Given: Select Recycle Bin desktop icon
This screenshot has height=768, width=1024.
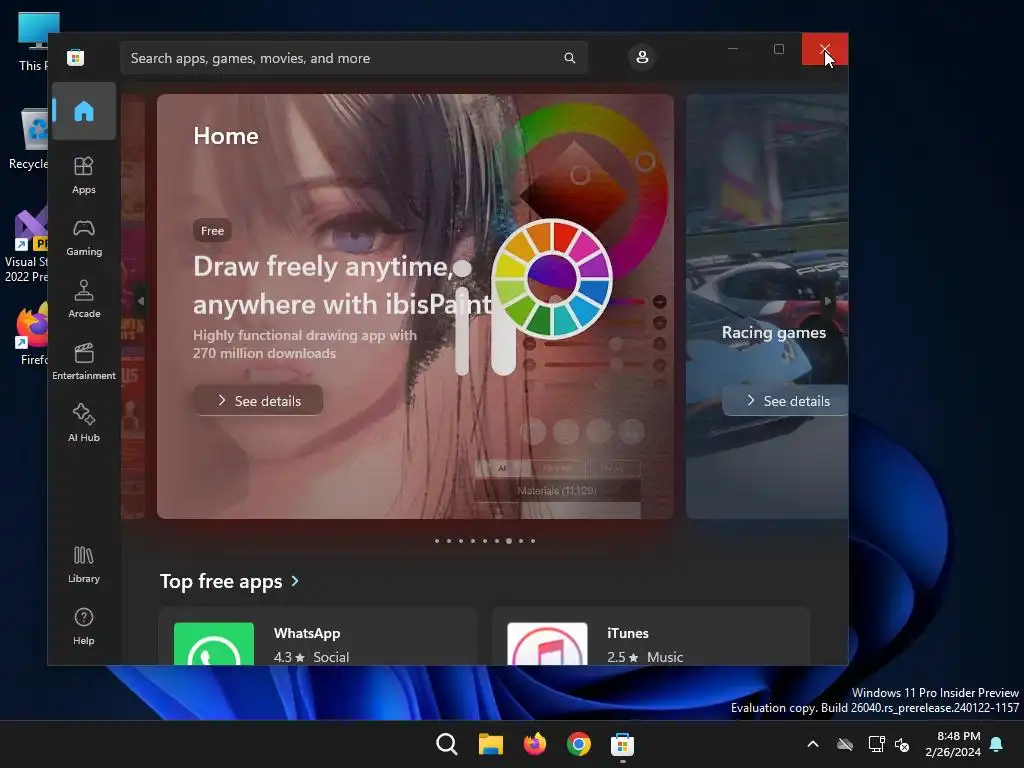Looking at the screenshot, I should click(x=29, y=138).
